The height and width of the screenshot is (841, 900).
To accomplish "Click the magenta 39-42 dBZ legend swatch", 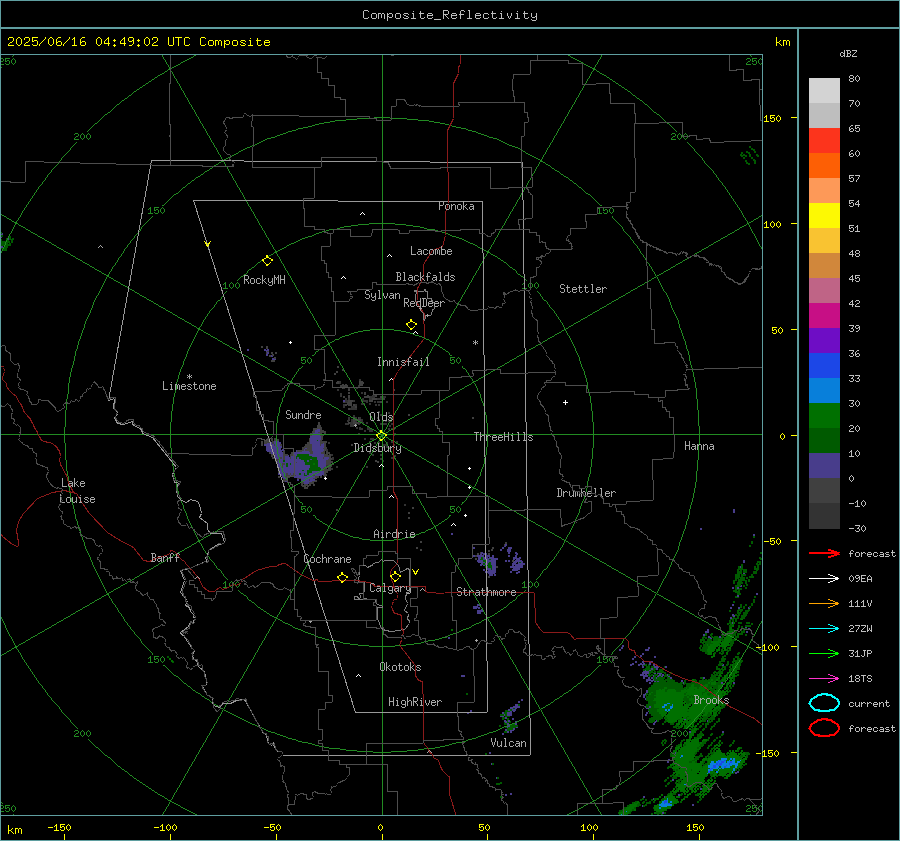I will [824, 316].
